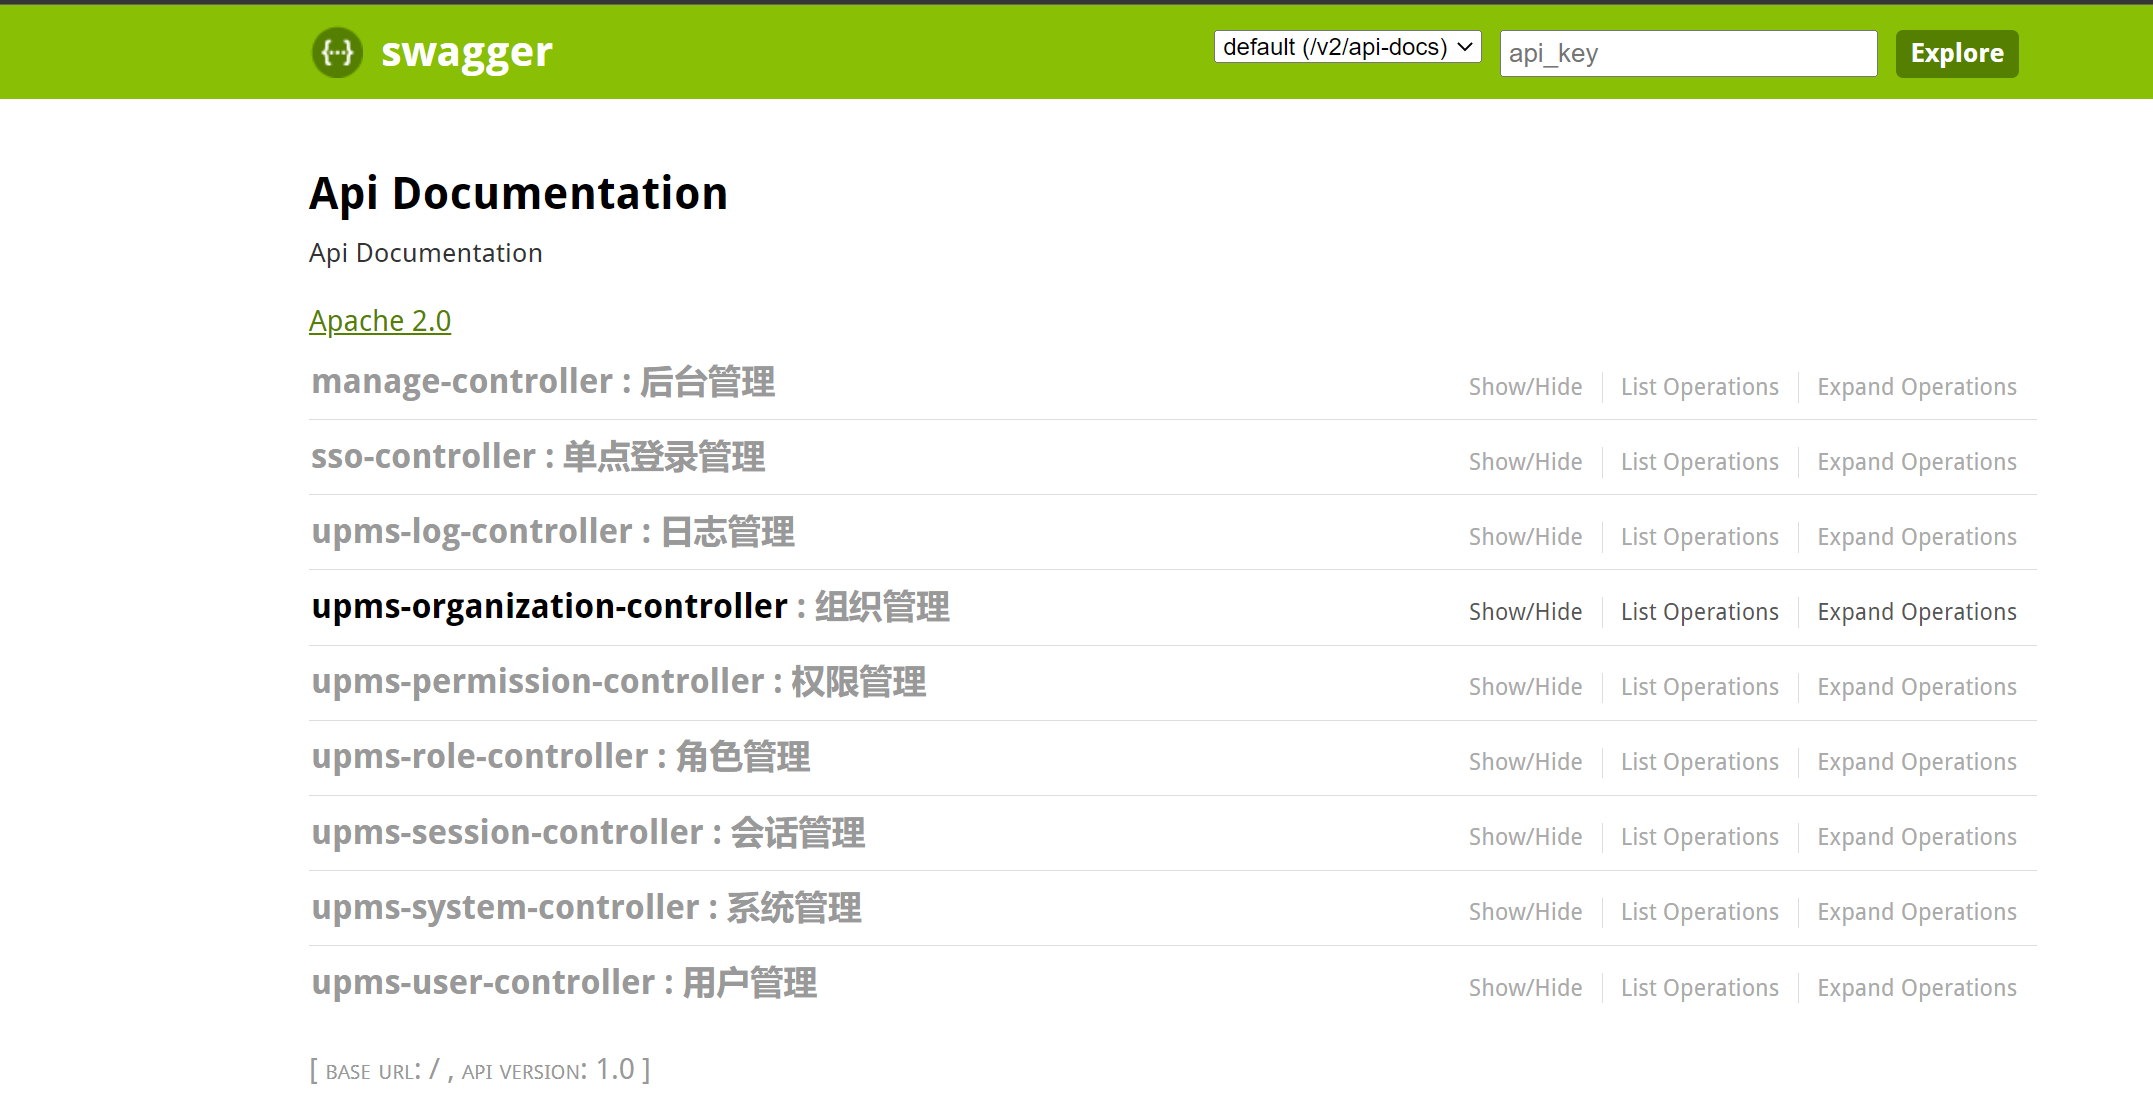Toggle Show/Hide for manage-controller
Viewport: 2153px width, 1113px height.
point(1524,386)
